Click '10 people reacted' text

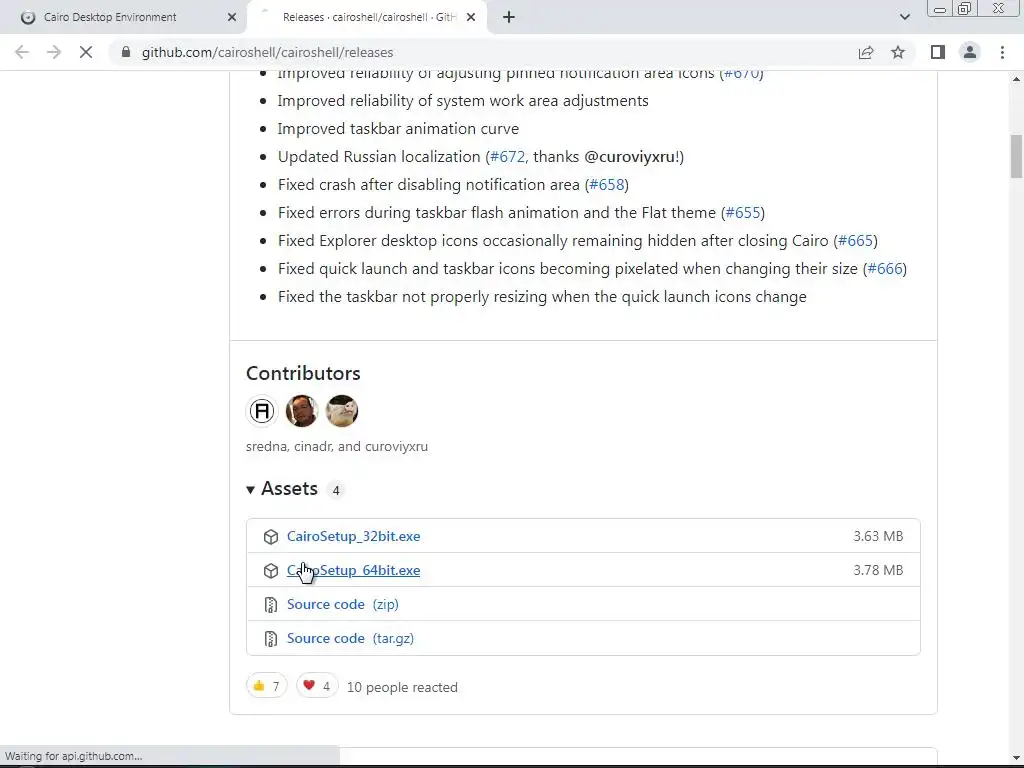pos(402,687)
